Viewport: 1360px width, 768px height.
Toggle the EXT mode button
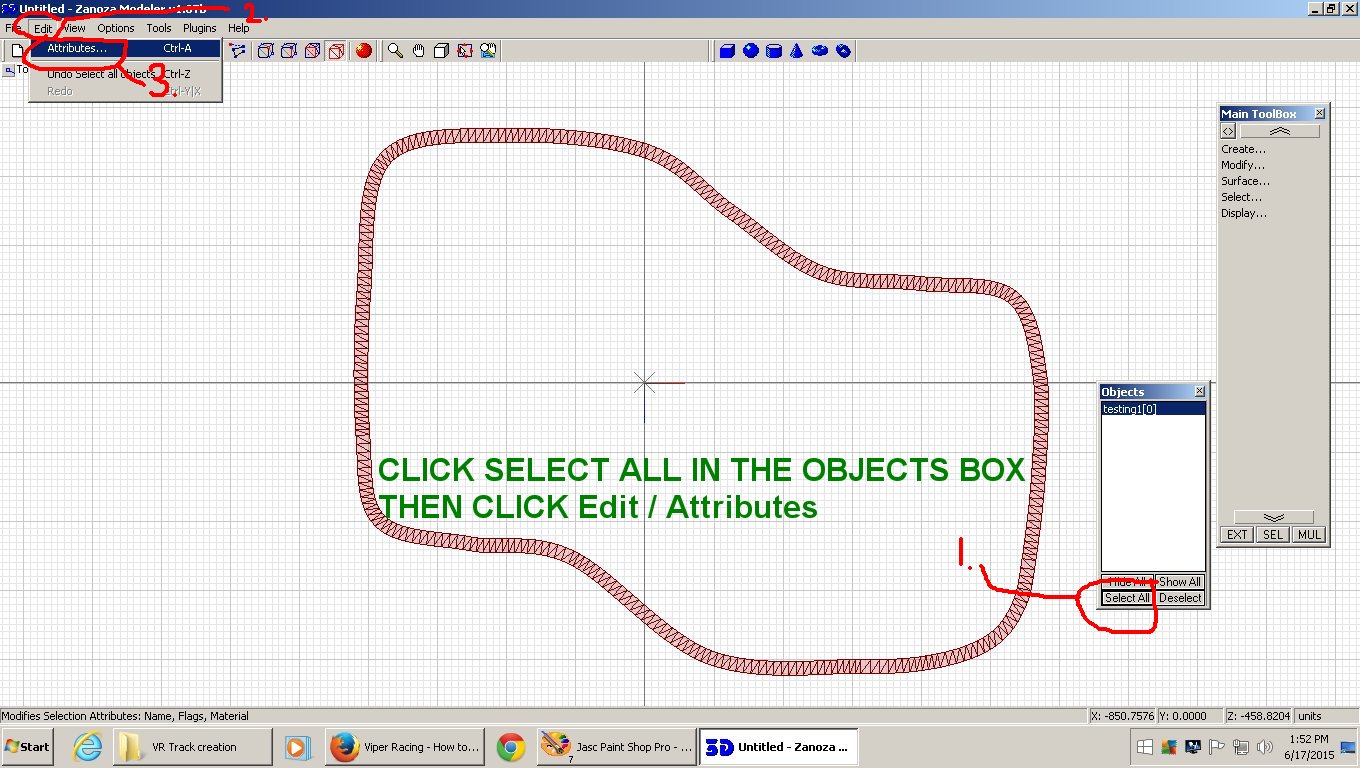pyautogui.click(x=1237, y=535)
